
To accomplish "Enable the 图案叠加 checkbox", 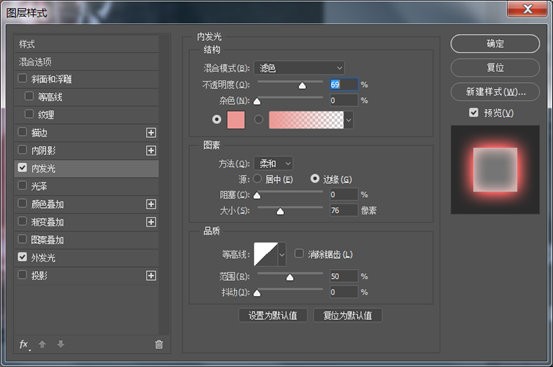I will (x=22, y=239).
